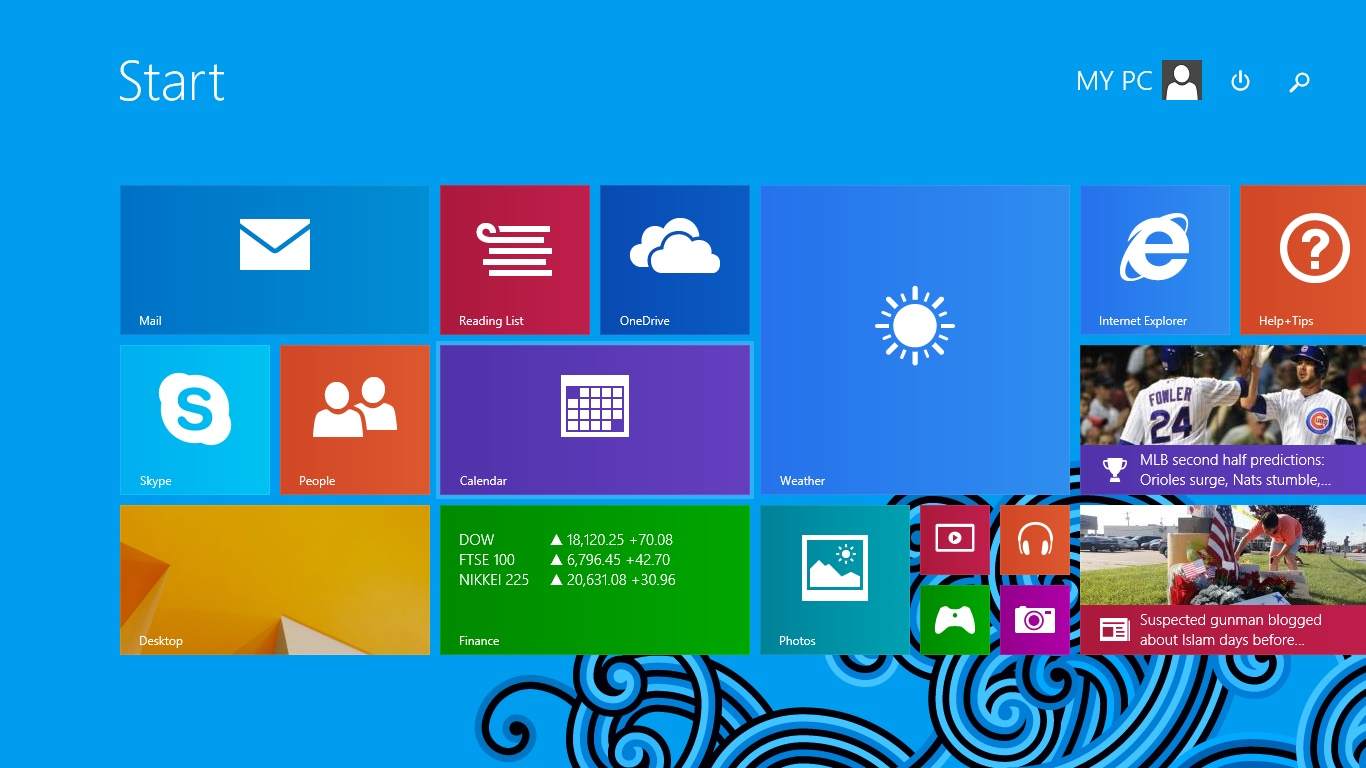Click the Search magnifier button
The height and width of the screenshot is (768, 1366).
pos(1299,82)
